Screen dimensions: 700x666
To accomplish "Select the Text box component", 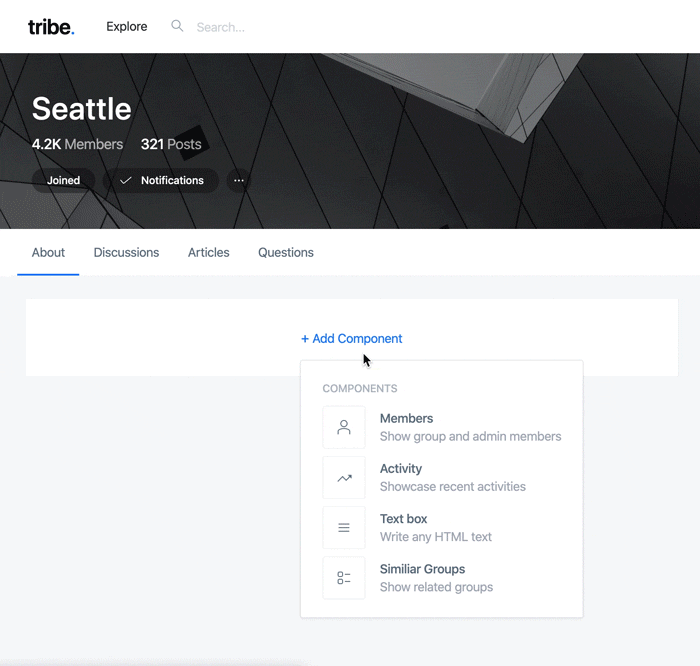I will click(442, 528).
